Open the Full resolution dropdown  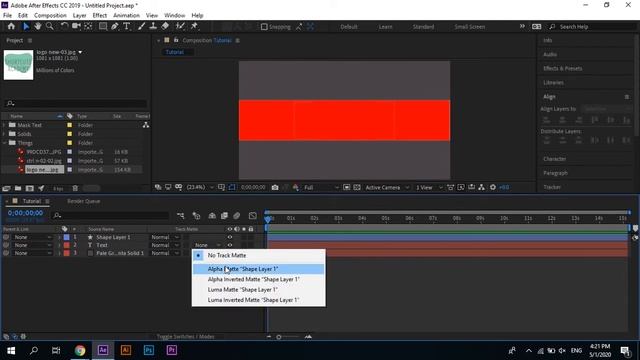(321, 187)
